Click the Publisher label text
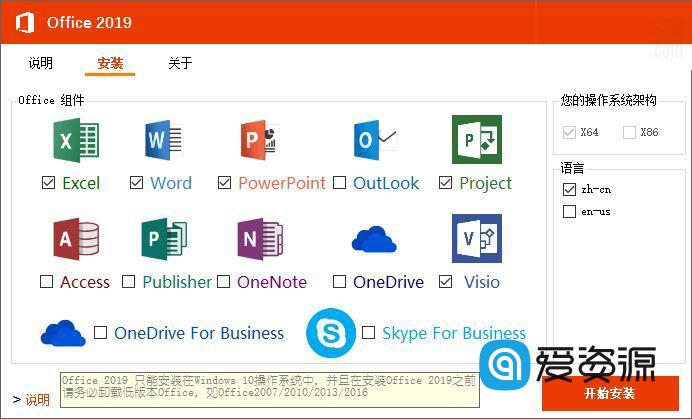 click(x=177, y=282)
